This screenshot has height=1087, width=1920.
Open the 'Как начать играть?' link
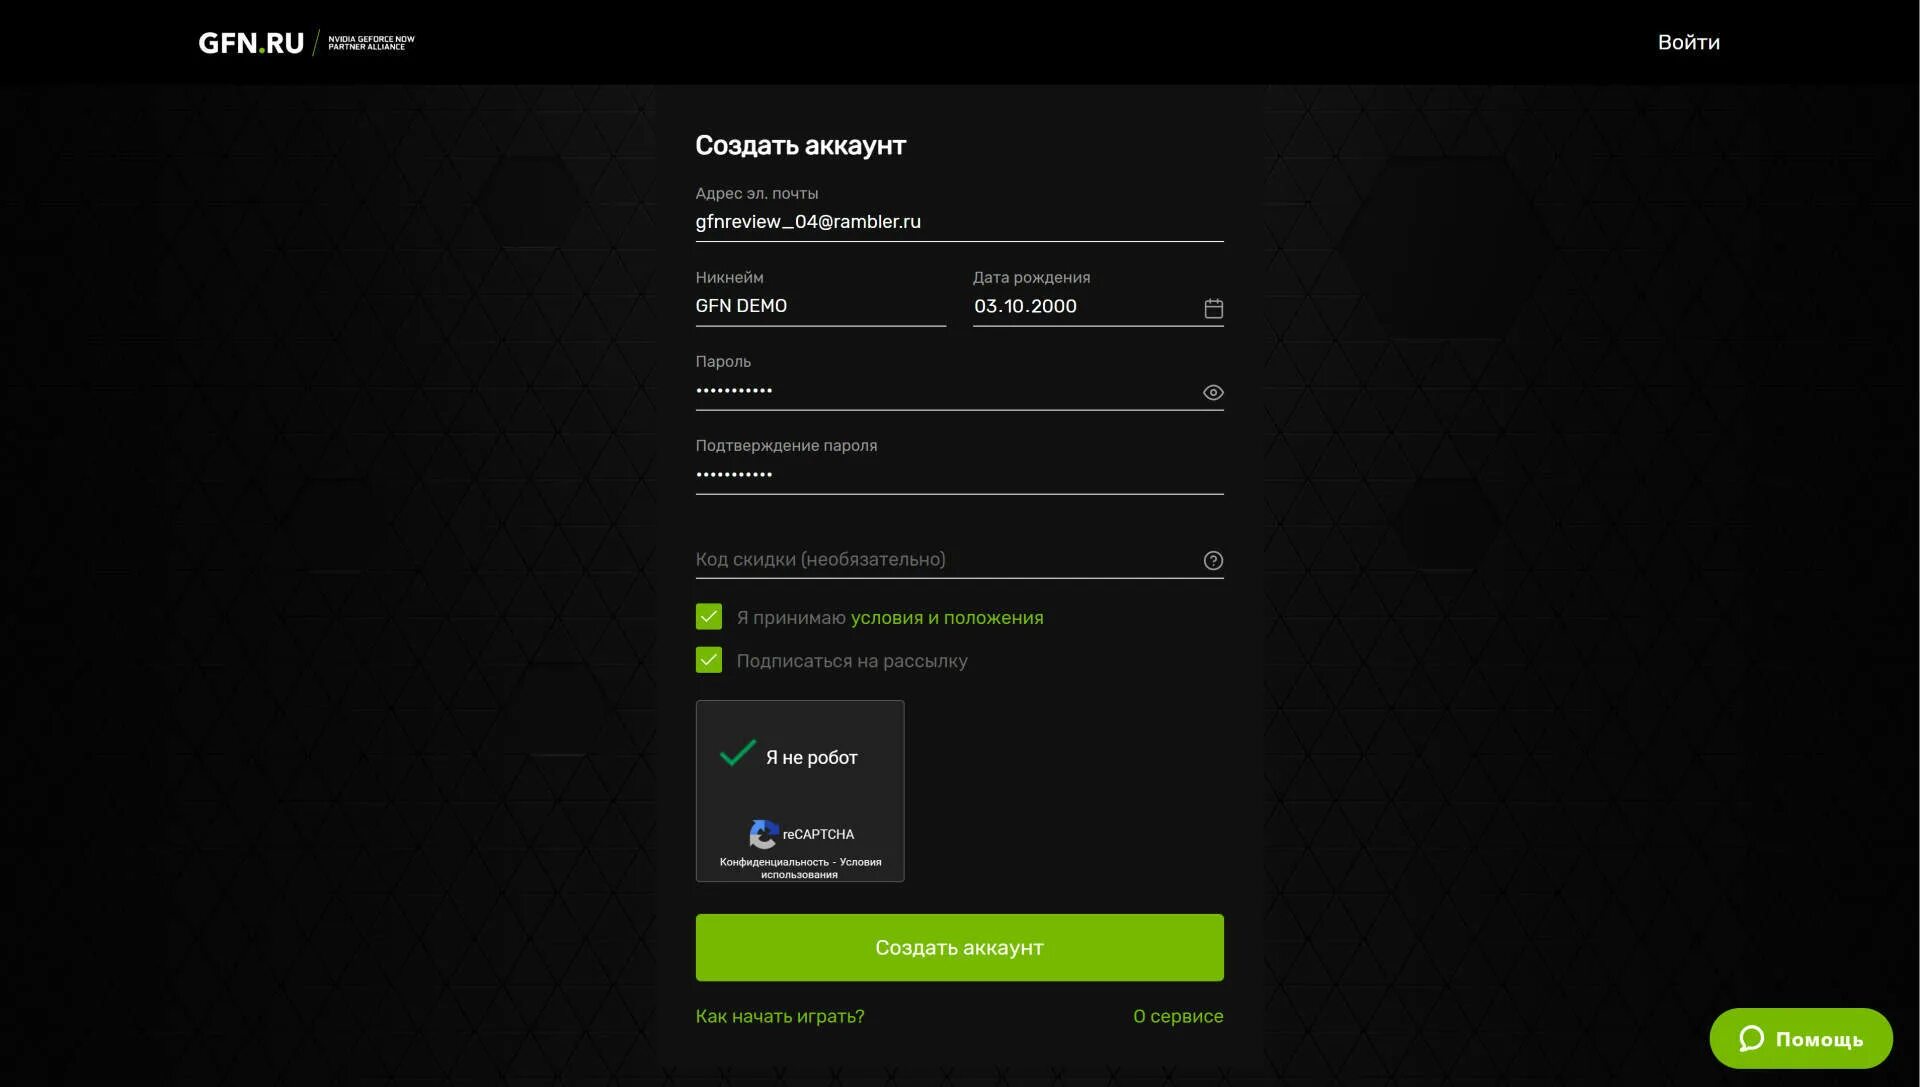tap(779, 1016)
